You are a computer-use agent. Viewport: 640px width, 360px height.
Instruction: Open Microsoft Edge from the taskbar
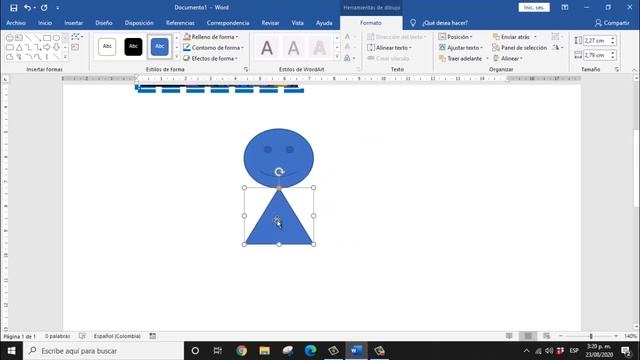311,351
